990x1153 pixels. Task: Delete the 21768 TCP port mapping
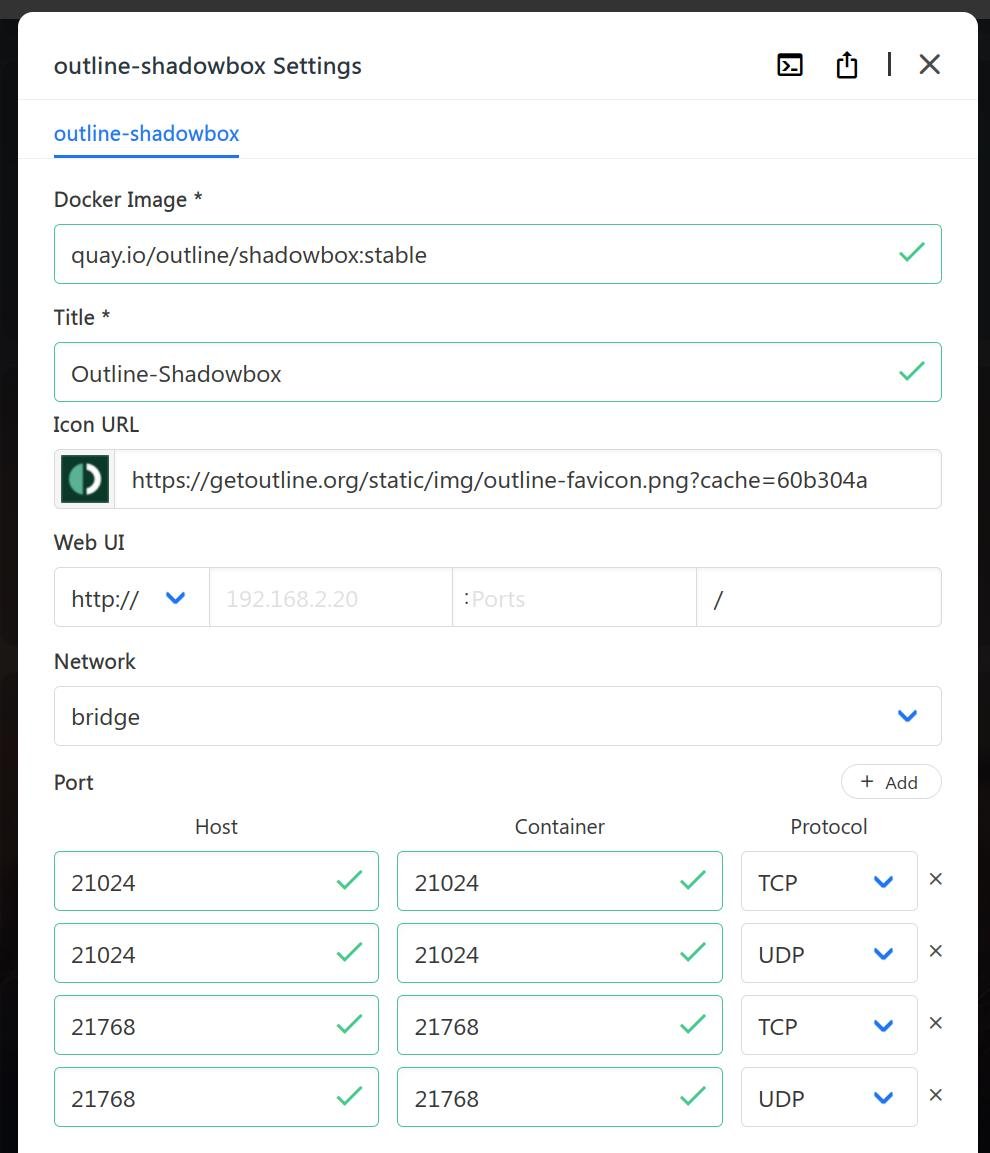(935, 1023)
